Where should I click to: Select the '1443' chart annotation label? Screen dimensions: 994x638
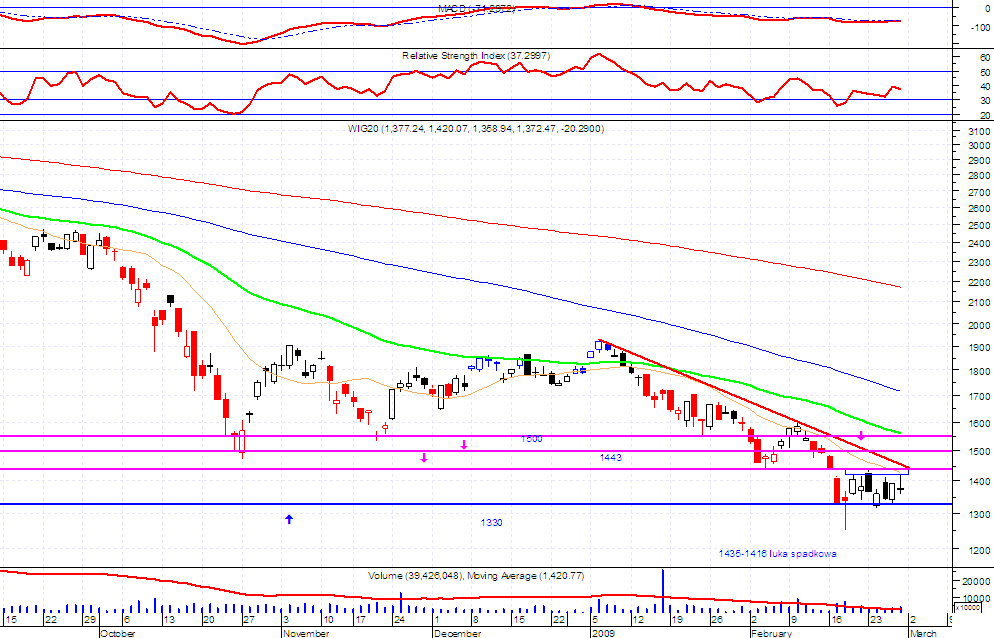coord(610,457)
